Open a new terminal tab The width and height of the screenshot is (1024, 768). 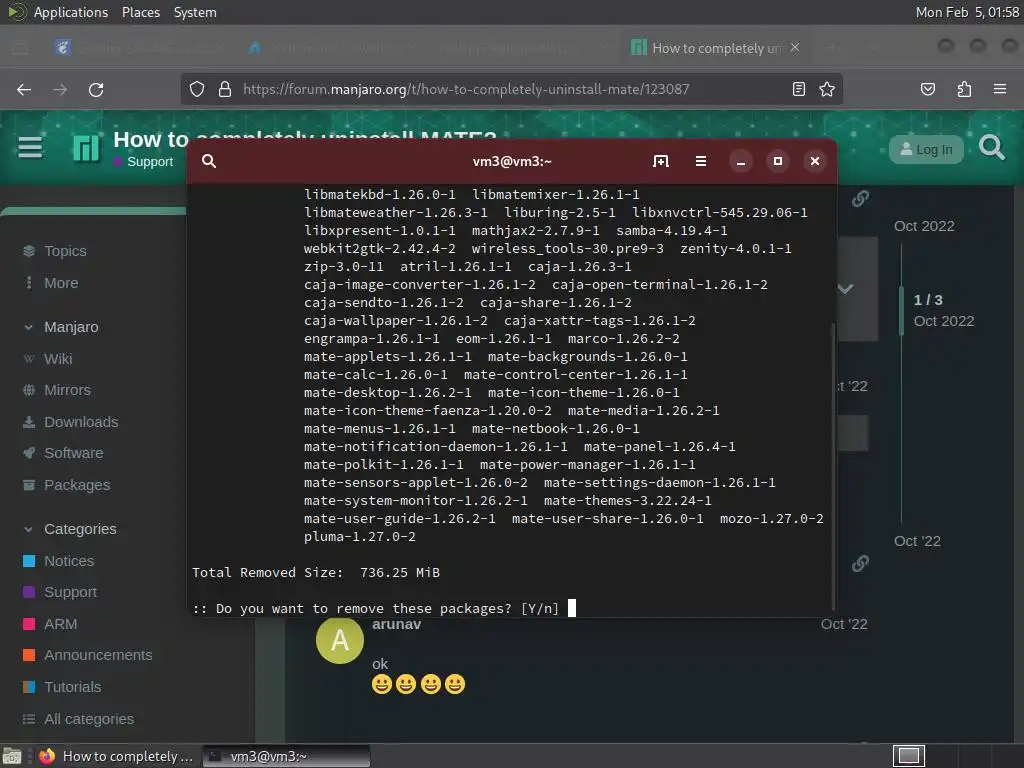coord(661,161)
